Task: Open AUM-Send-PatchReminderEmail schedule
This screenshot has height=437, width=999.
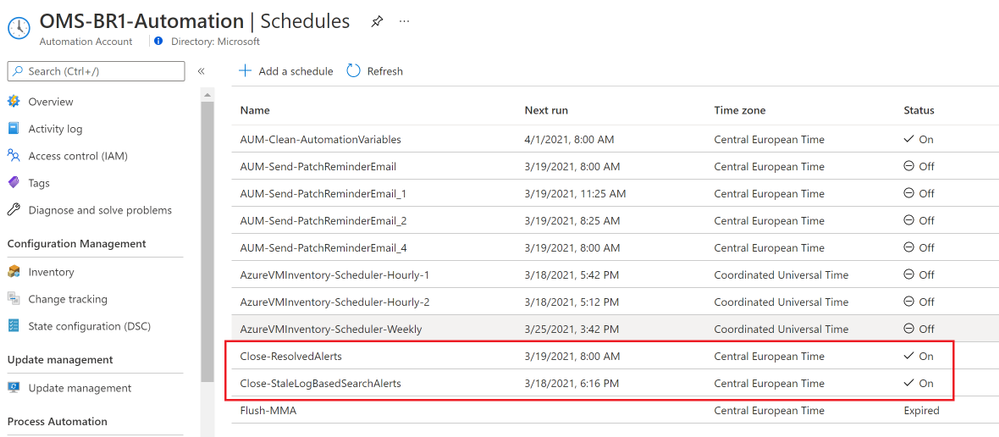Action: (x=319, y=166)
